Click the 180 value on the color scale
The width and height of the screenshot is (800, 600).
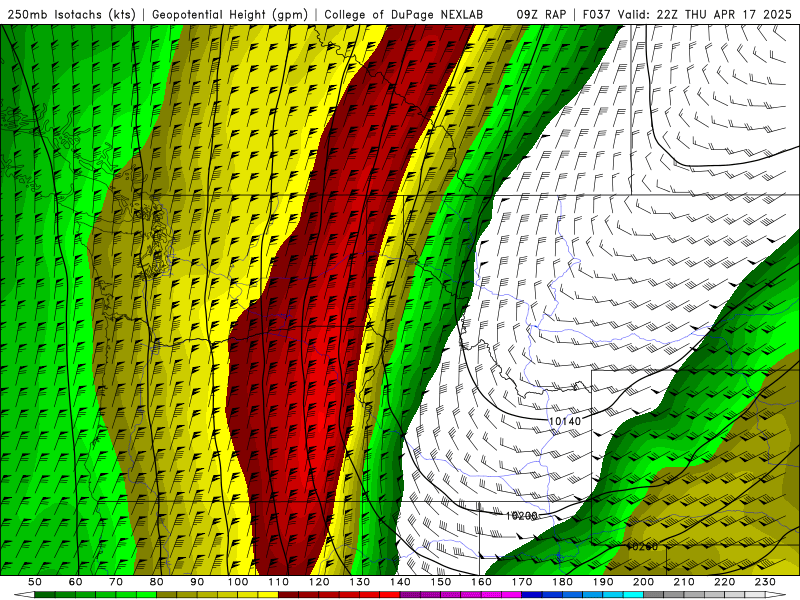[562, 582]
